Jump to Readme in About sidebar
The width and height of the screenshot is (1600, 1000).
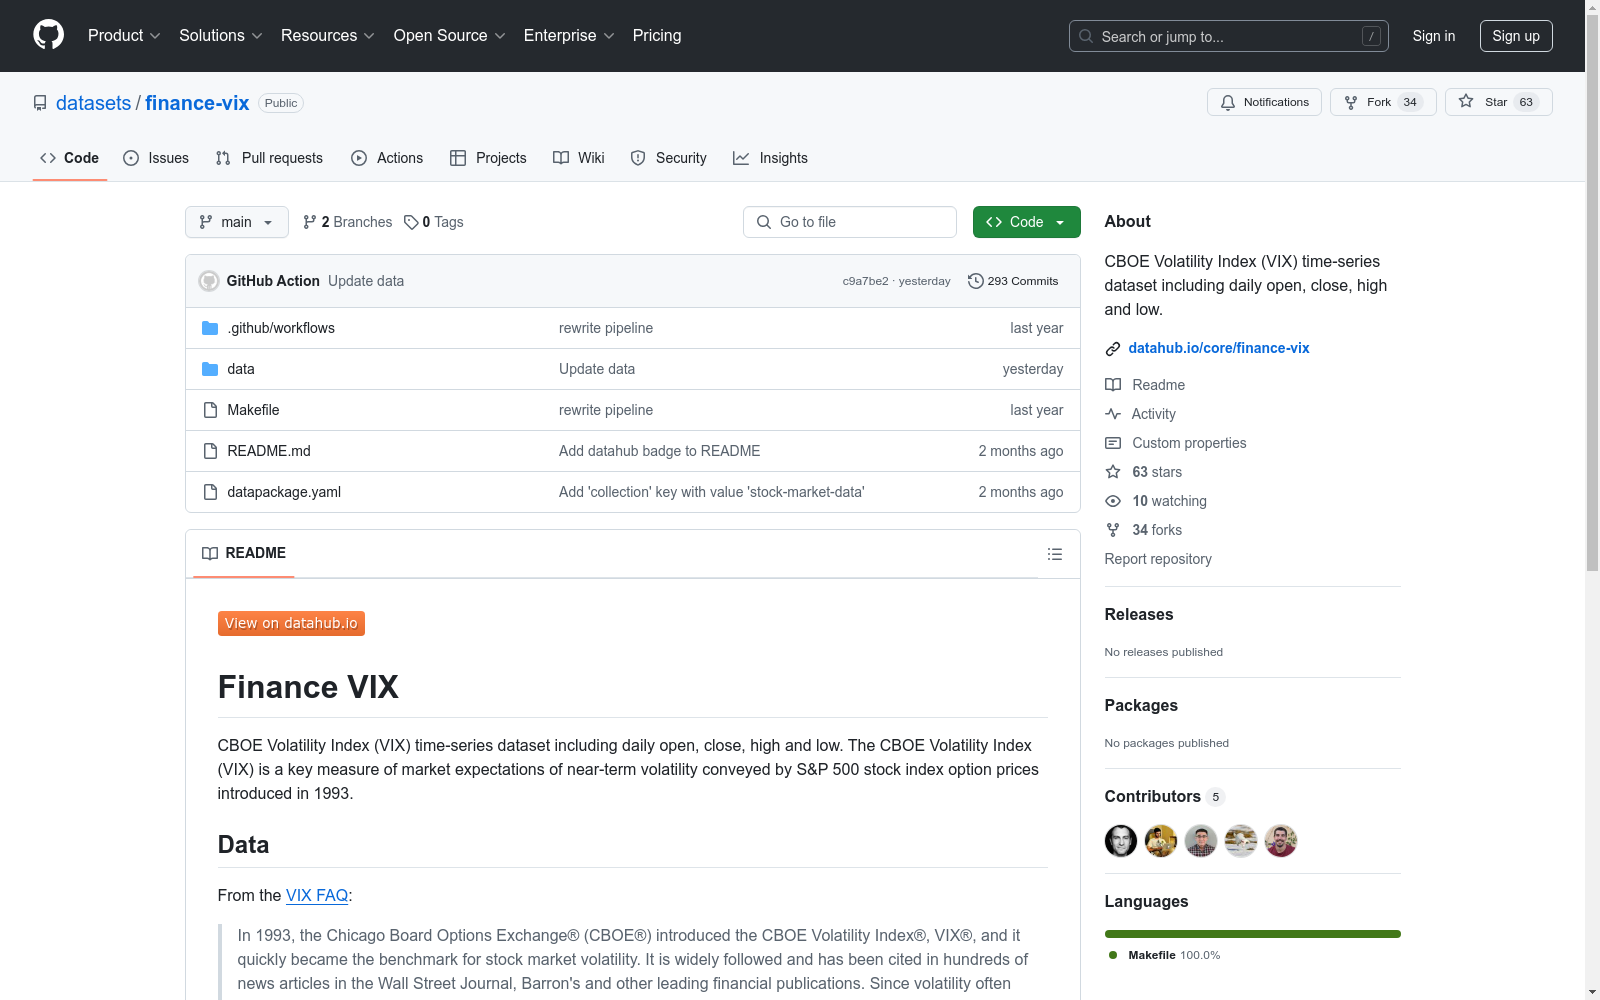click(x=1145, y=385)
